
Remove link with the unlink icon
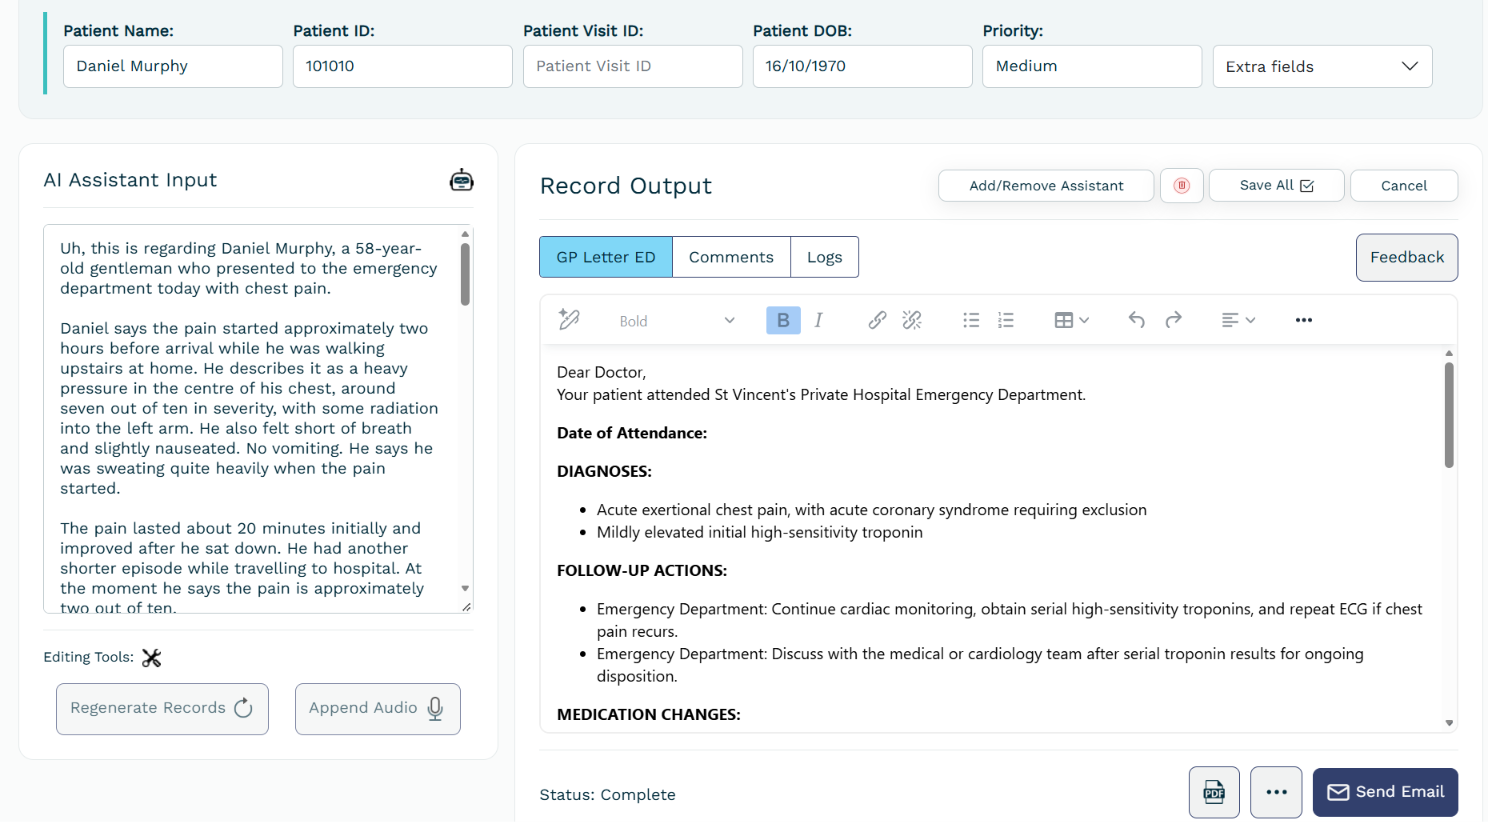coord(912,320)
